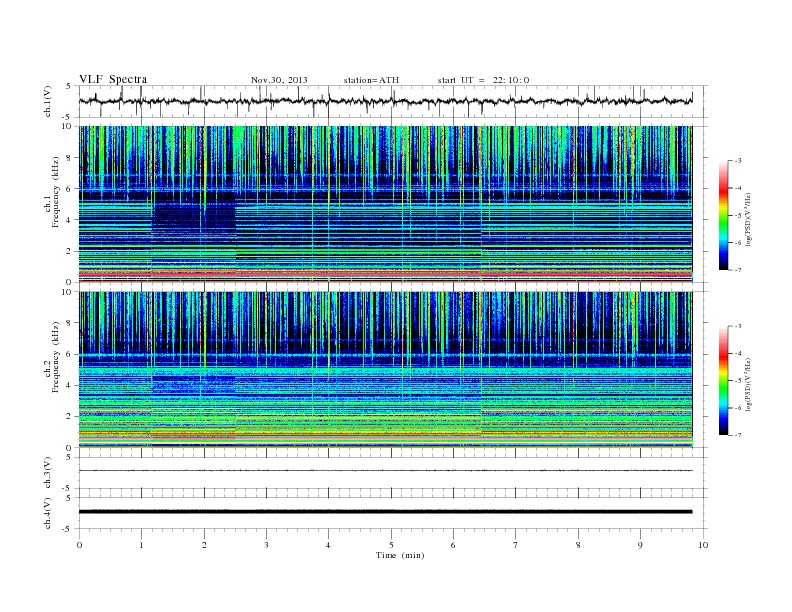Click the "0" tick on the time axis
This screenshot has width=792, height=612.
pyautogui.click(x=79, y=545)
